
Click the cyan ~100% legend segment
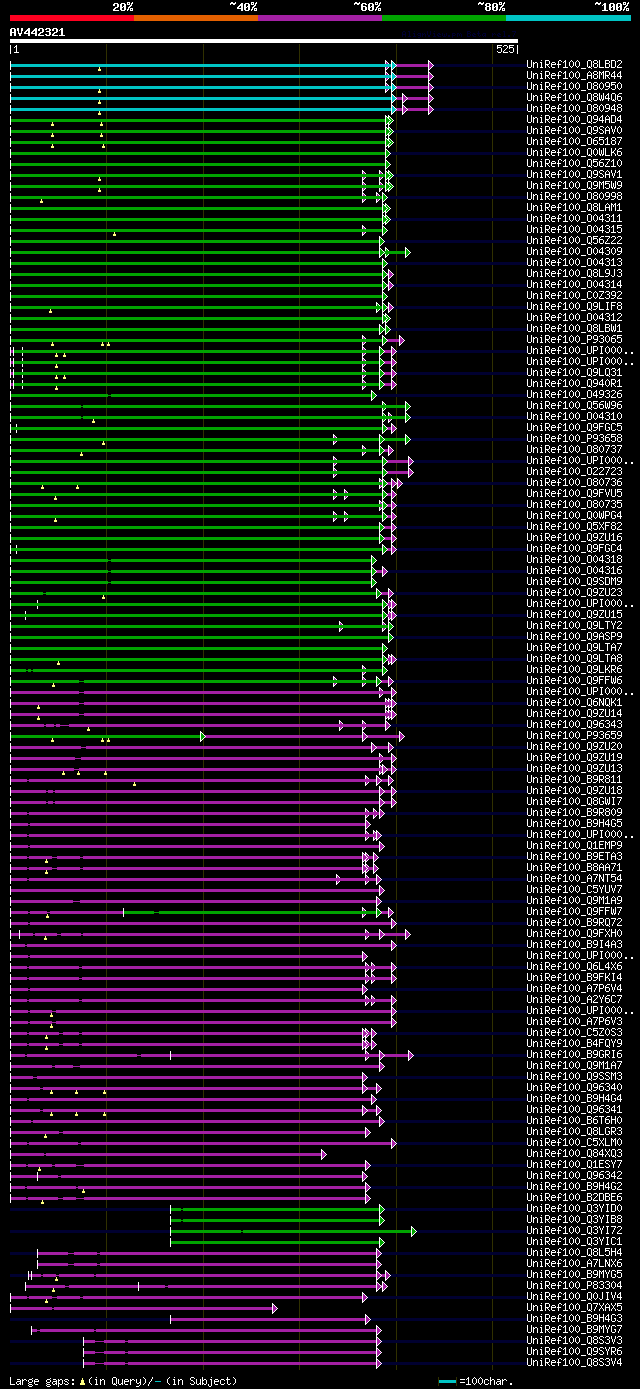pyautogui.click(x=568, y=17)
